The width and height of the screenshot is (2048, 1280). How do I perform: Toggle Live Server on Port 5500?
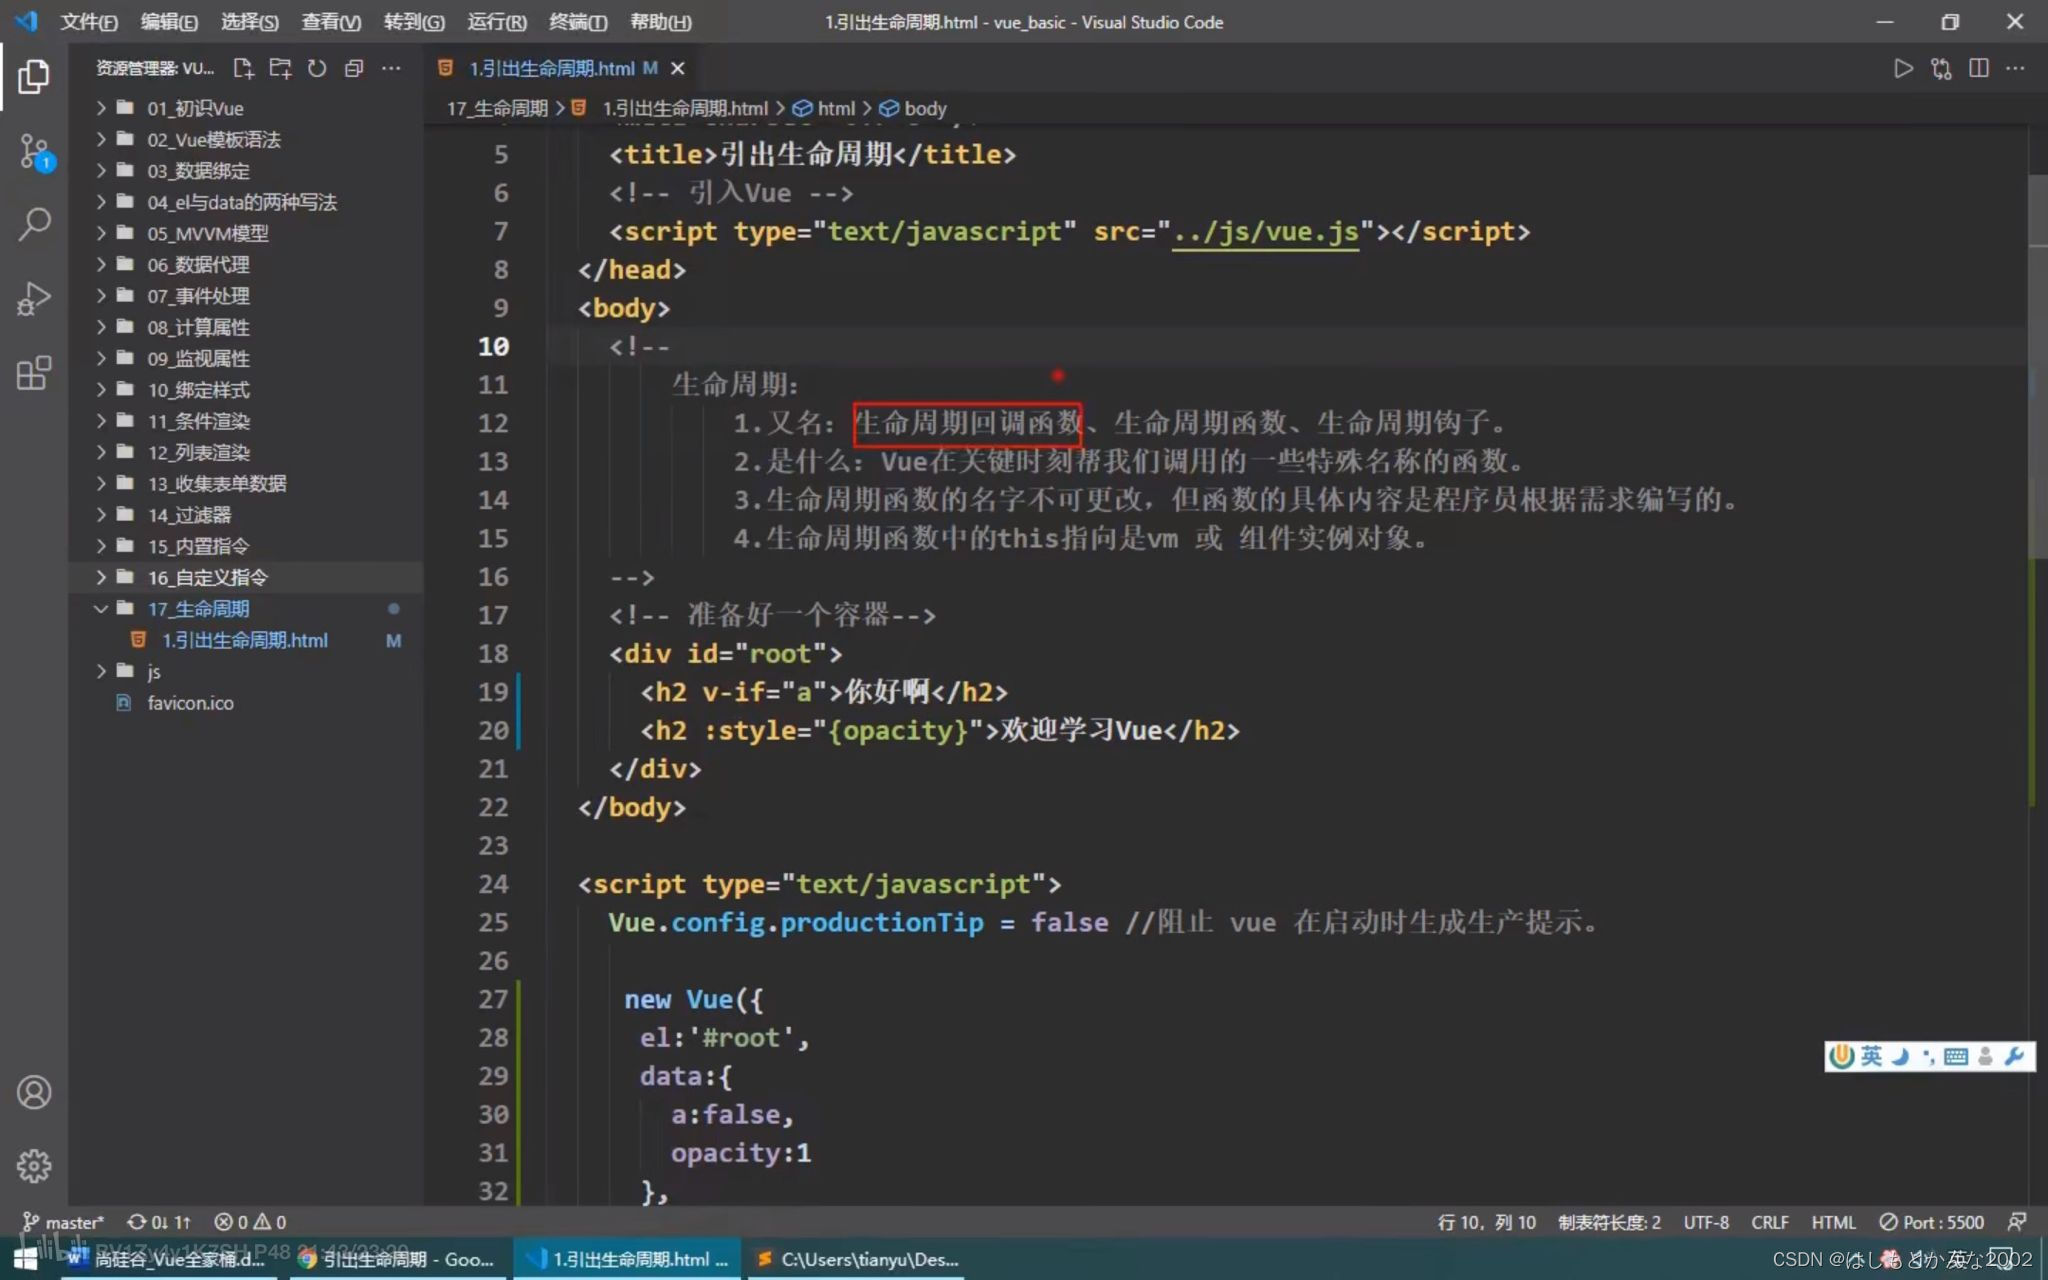coord(1931,1222)
